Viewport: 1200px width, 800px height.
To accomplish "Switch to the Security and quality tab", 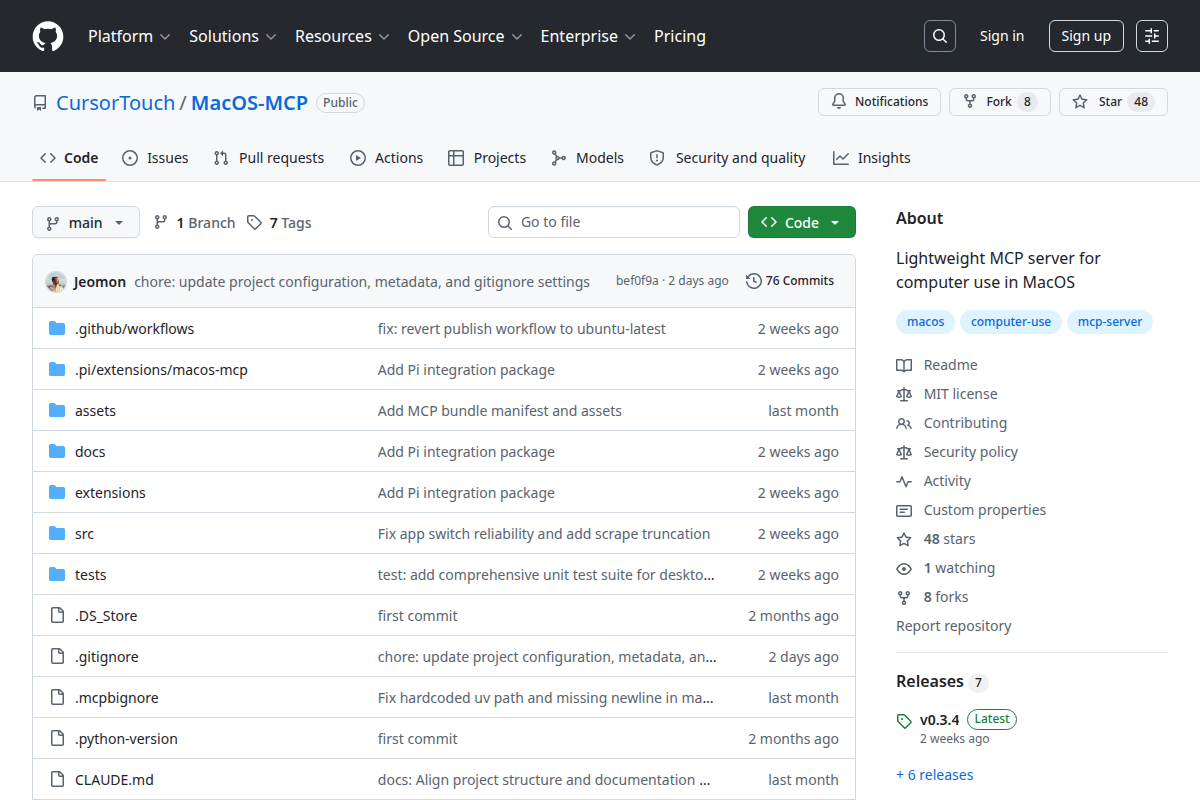I will pyautogui.click(x=728, y=158).
